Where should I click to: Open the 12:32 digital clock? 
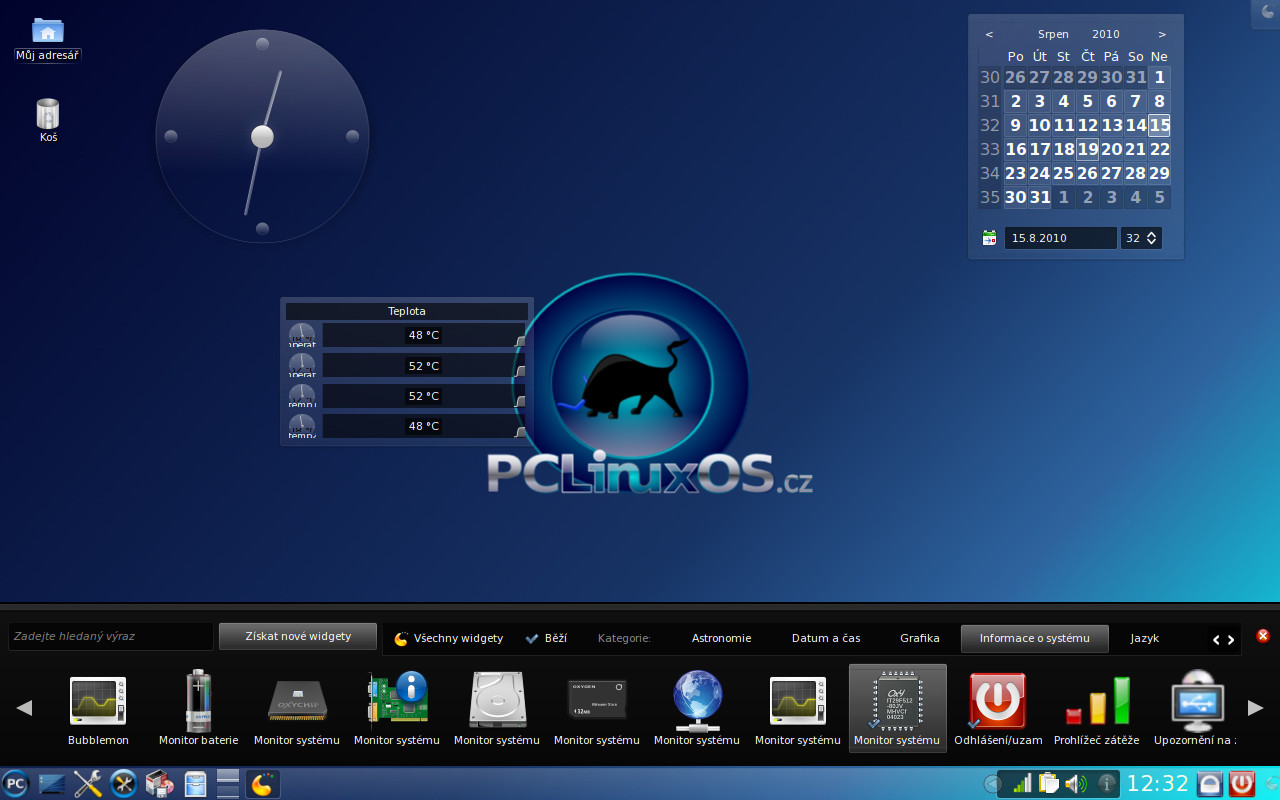(x=1158, y=784)
